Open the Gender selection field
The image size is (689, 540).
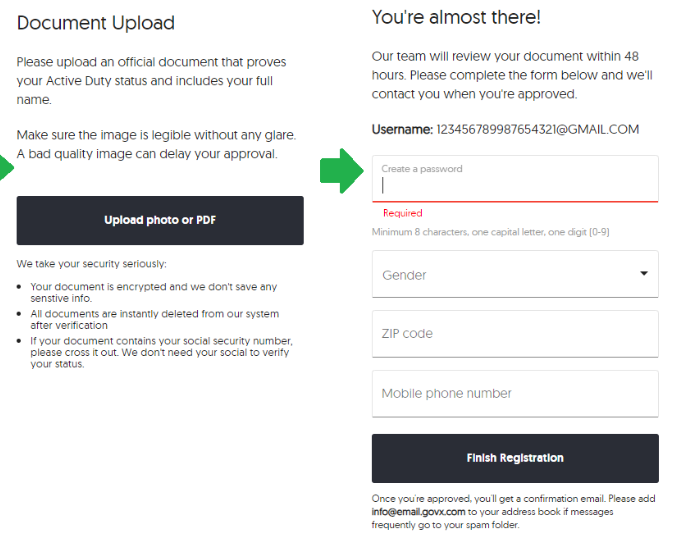pos(500,274)
